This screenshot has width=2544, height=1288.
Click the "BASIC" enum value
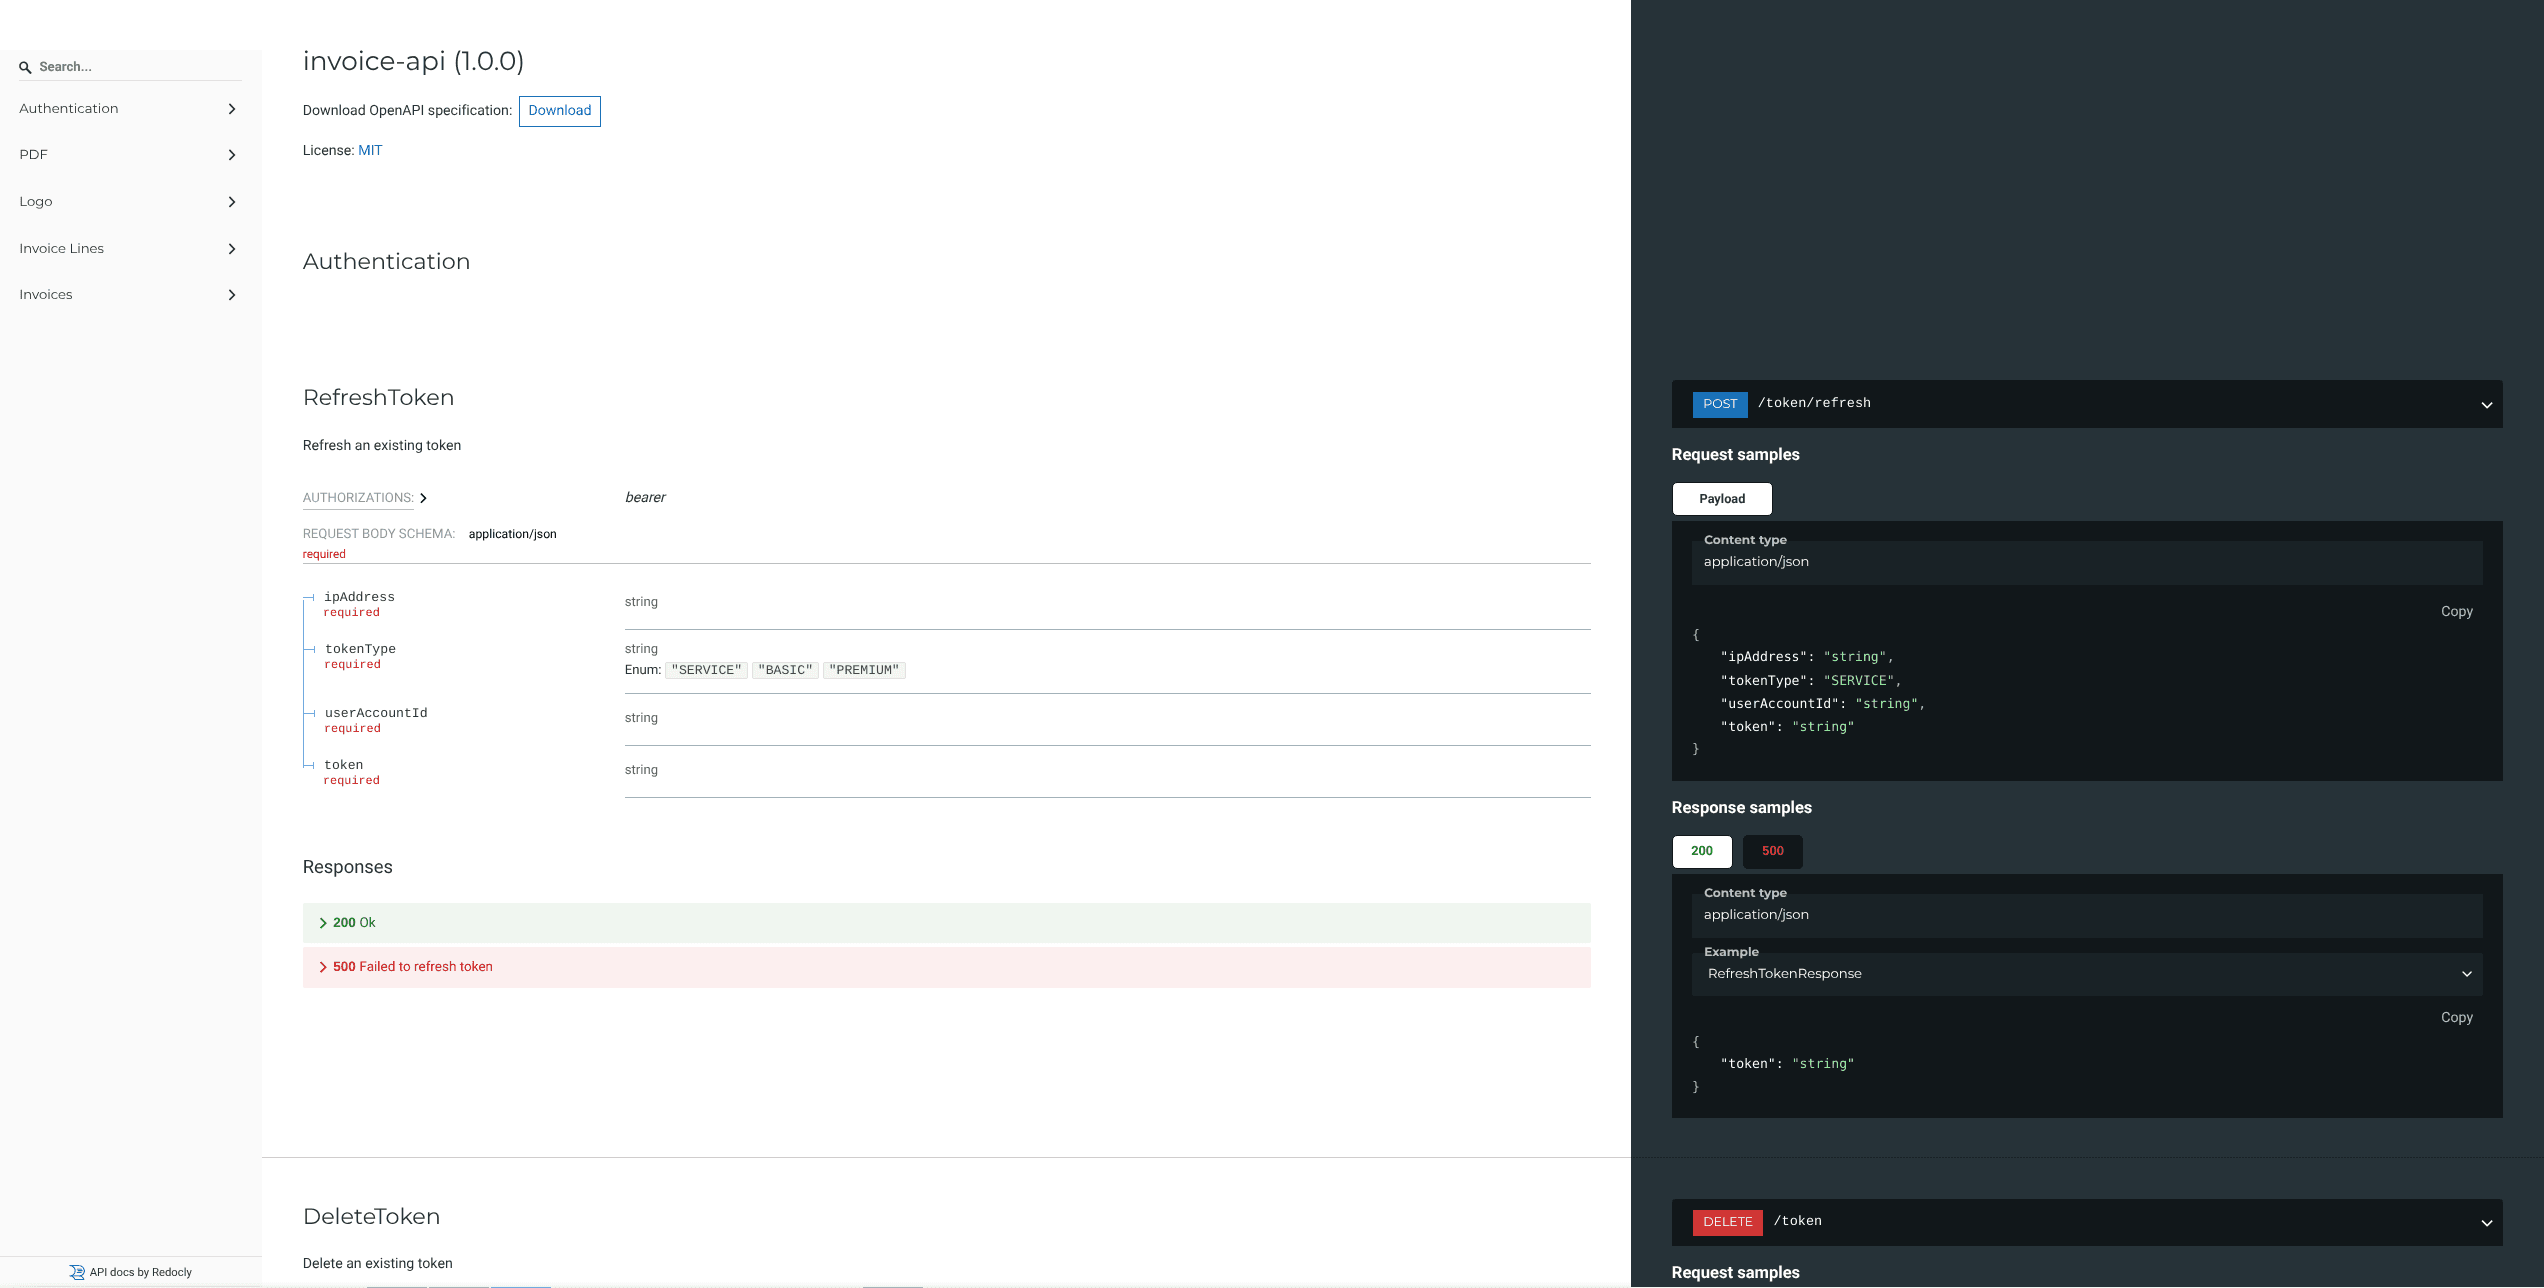point(785,670)
